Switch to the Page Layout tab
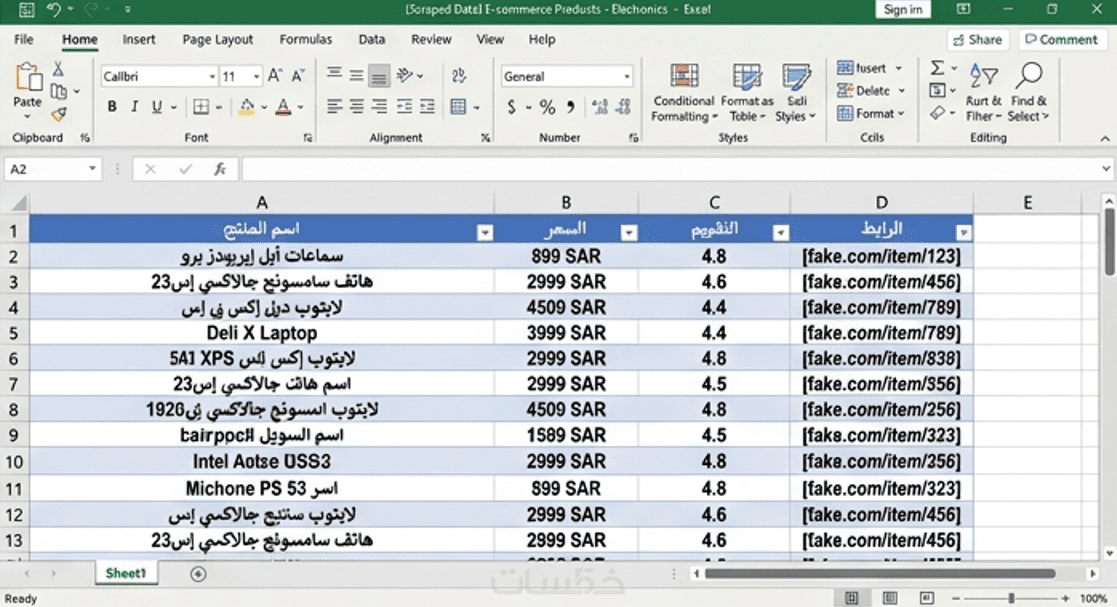 [217, 39]
